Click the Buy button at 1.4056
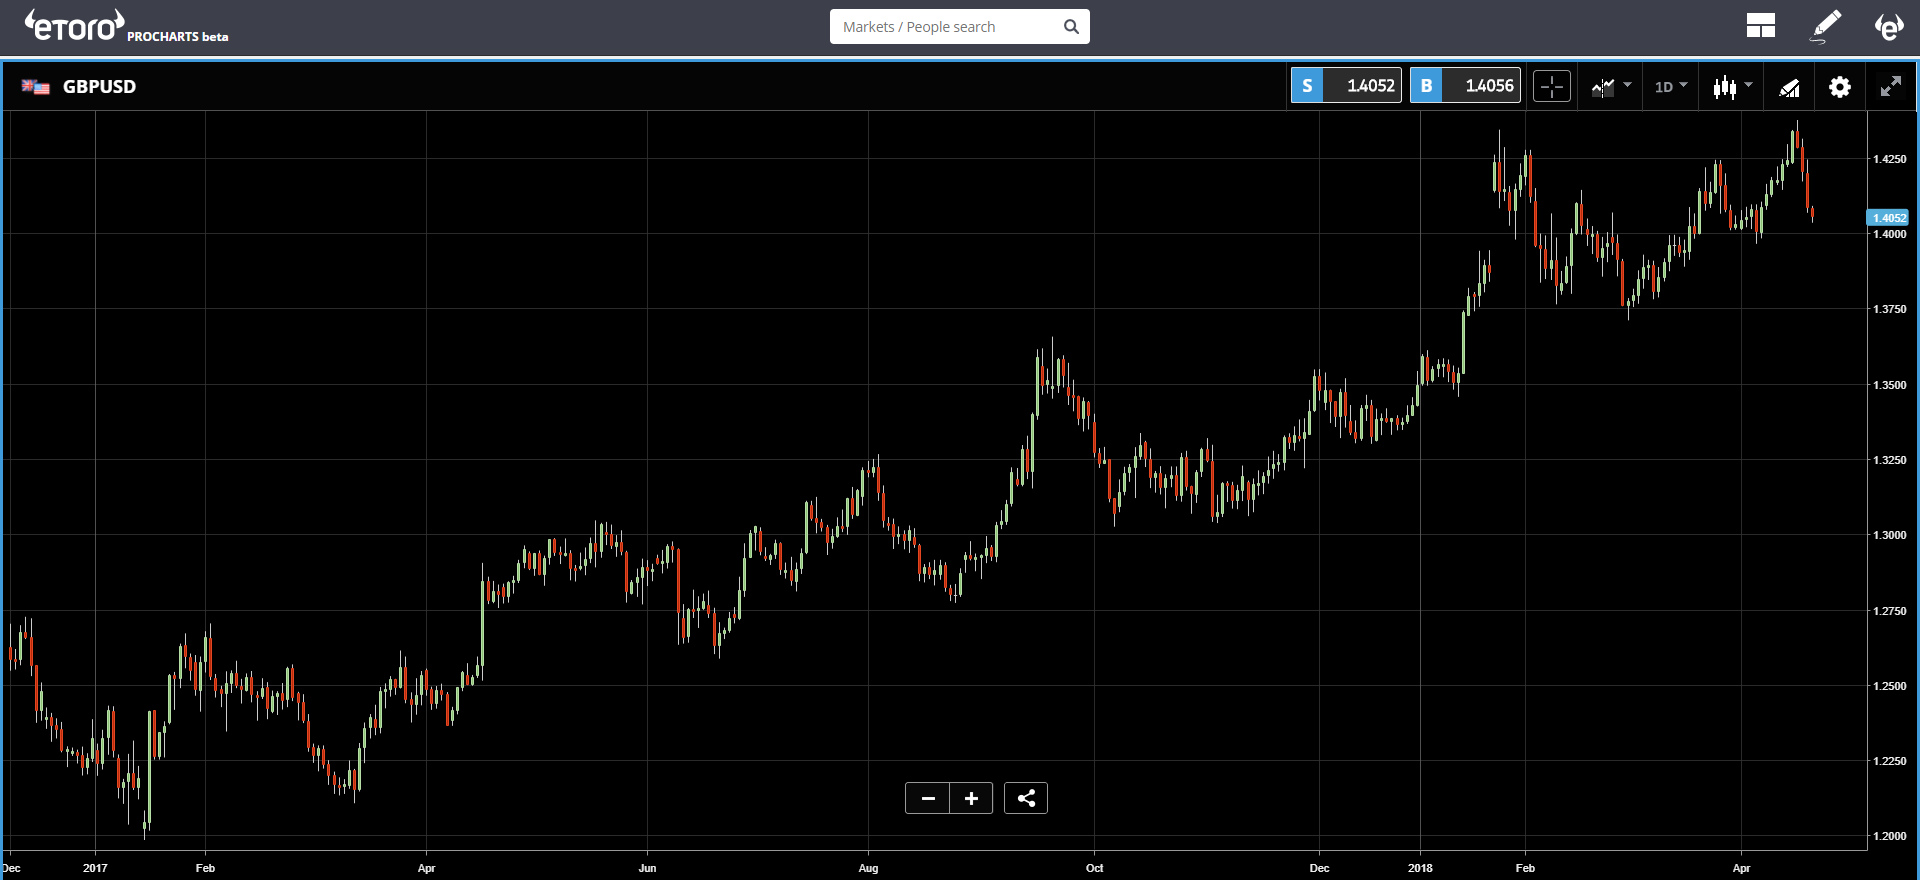This screenshot has width=1920, height=880. (x=1465, y=86)
